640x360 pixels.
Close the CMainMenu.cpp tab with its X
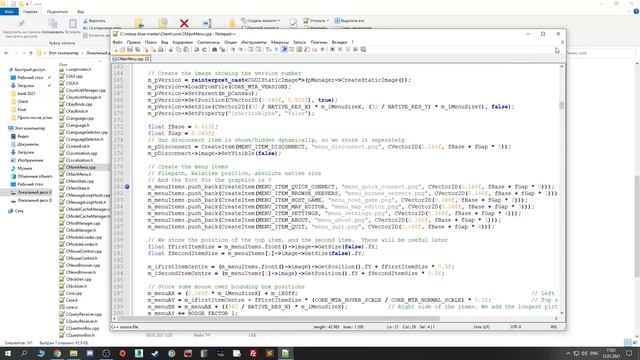147,59
